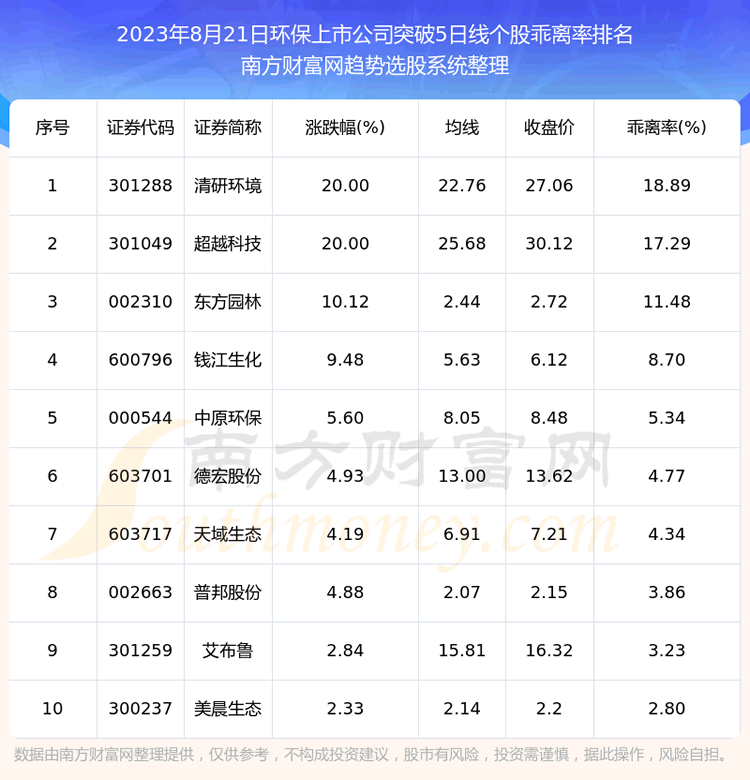Click change percentage 4.88

point(345,592)
